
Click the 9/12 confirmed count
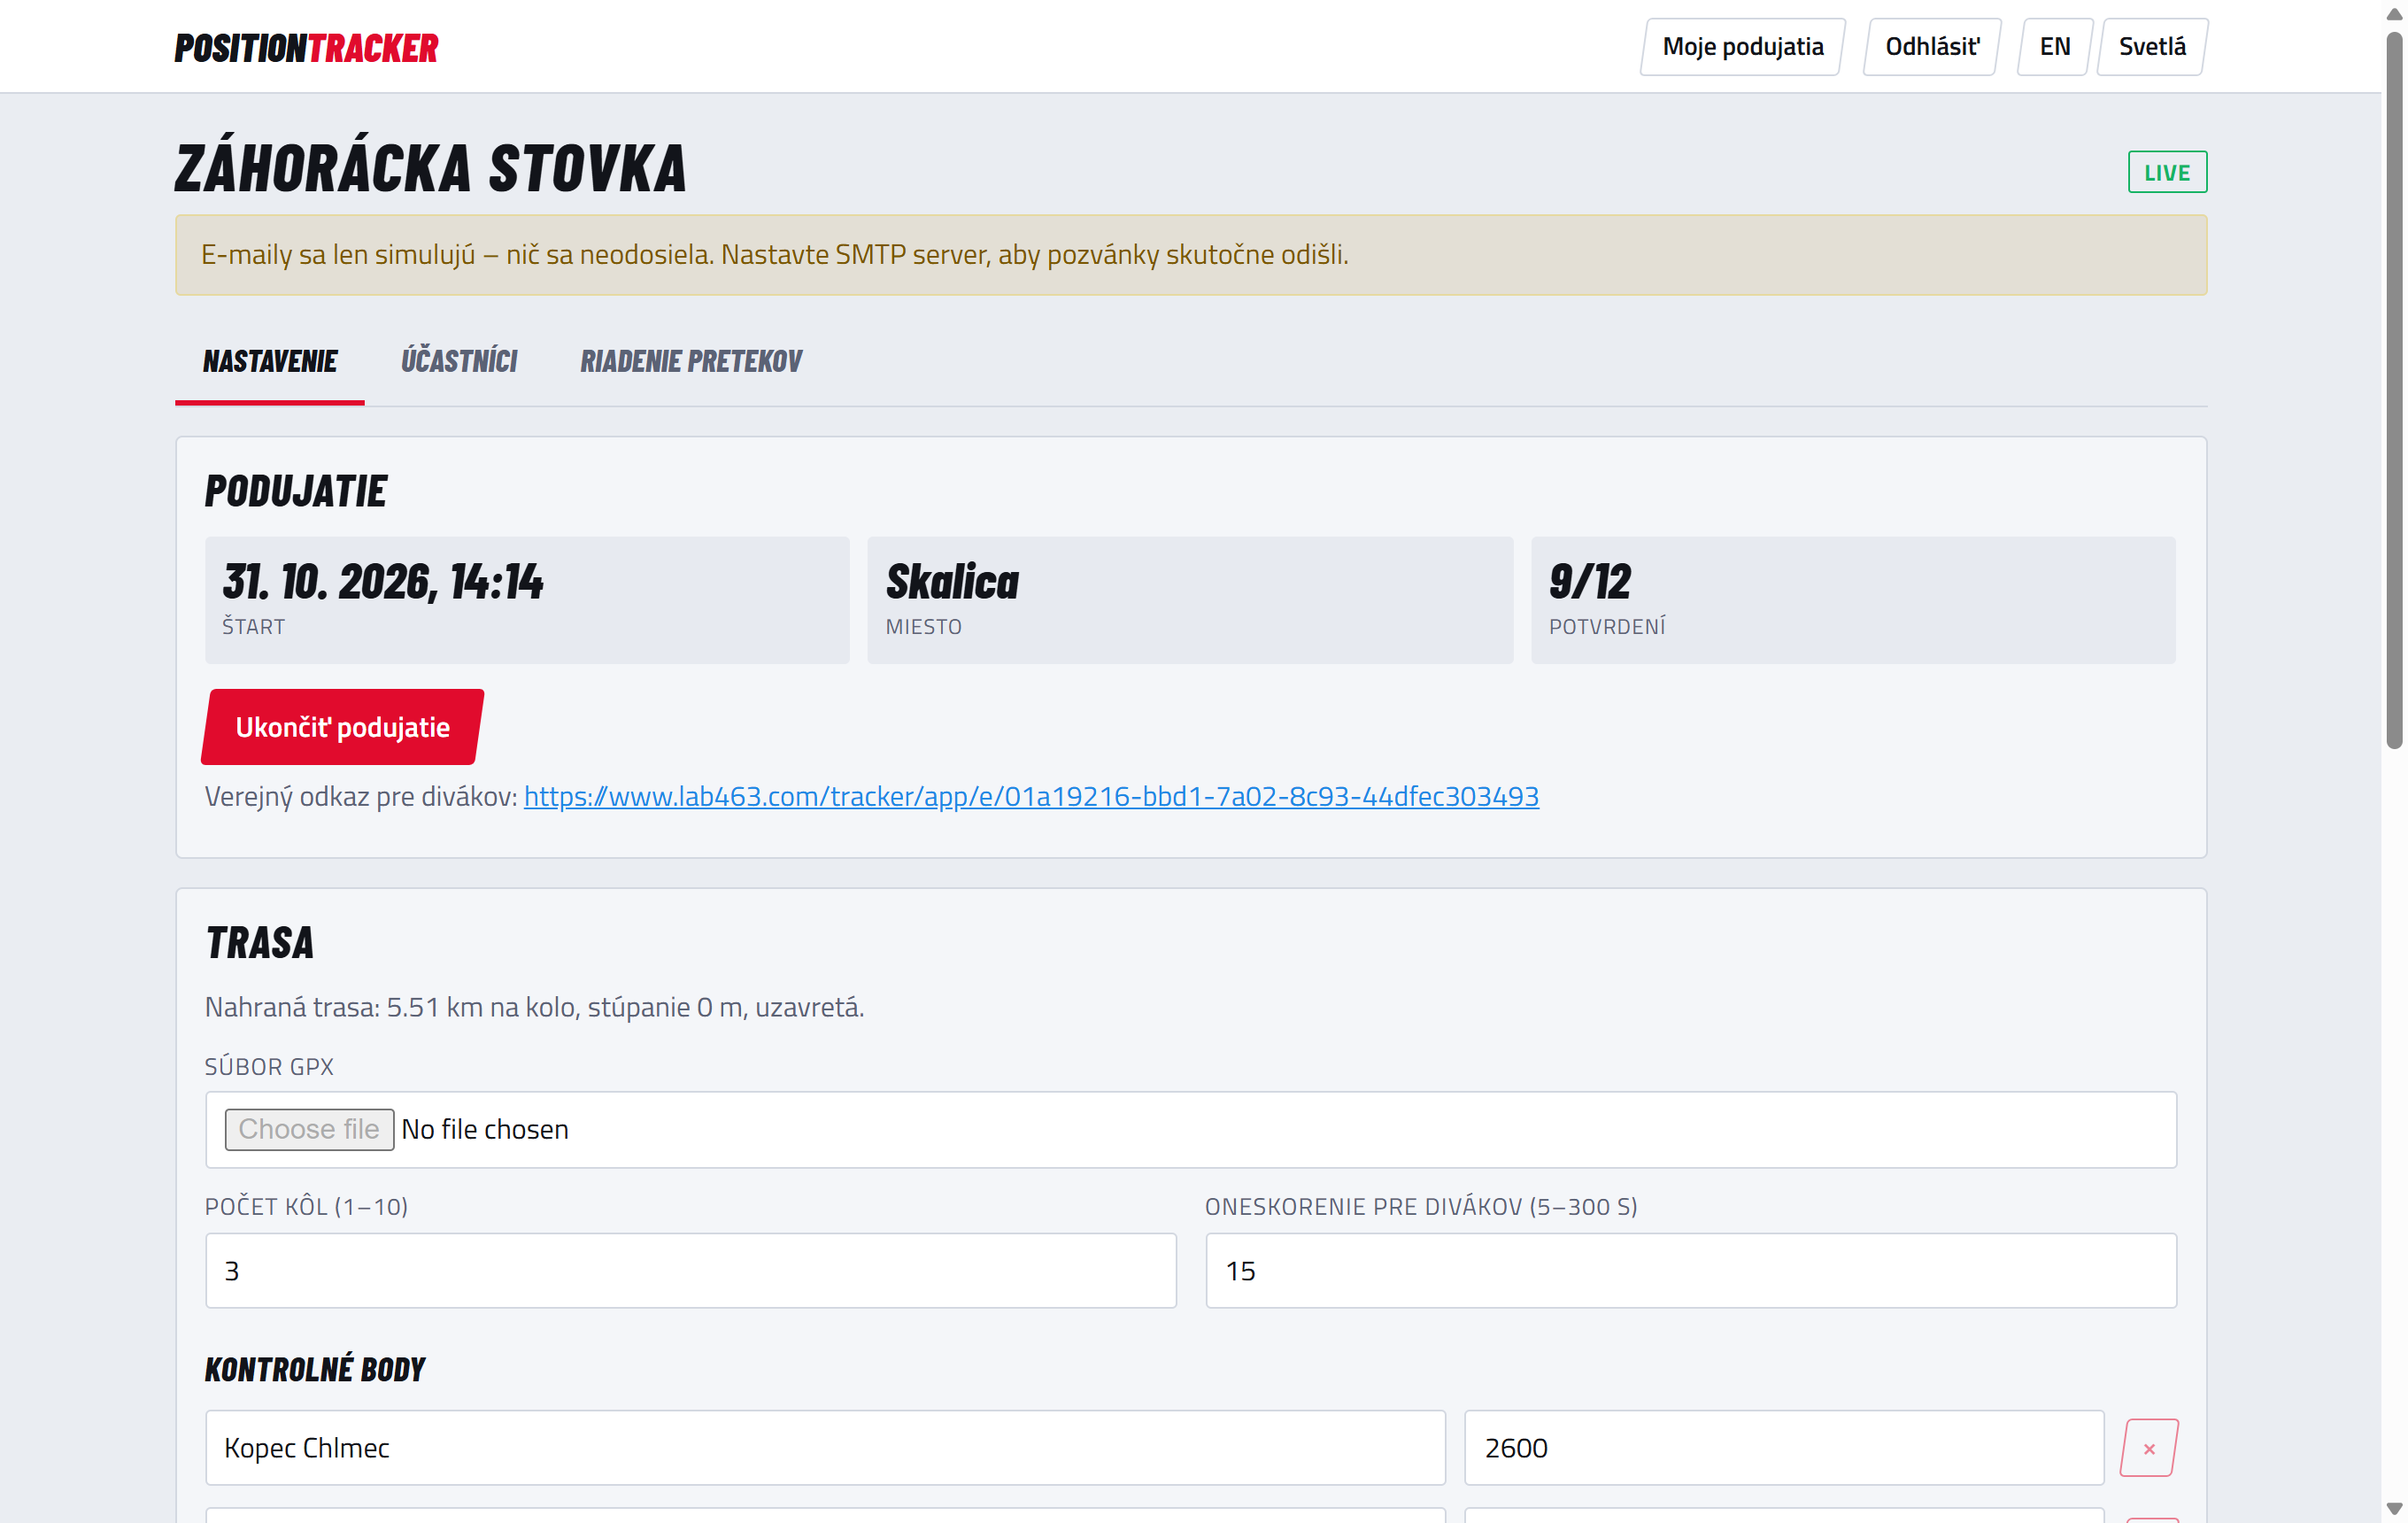click(x=1590, y=581)
